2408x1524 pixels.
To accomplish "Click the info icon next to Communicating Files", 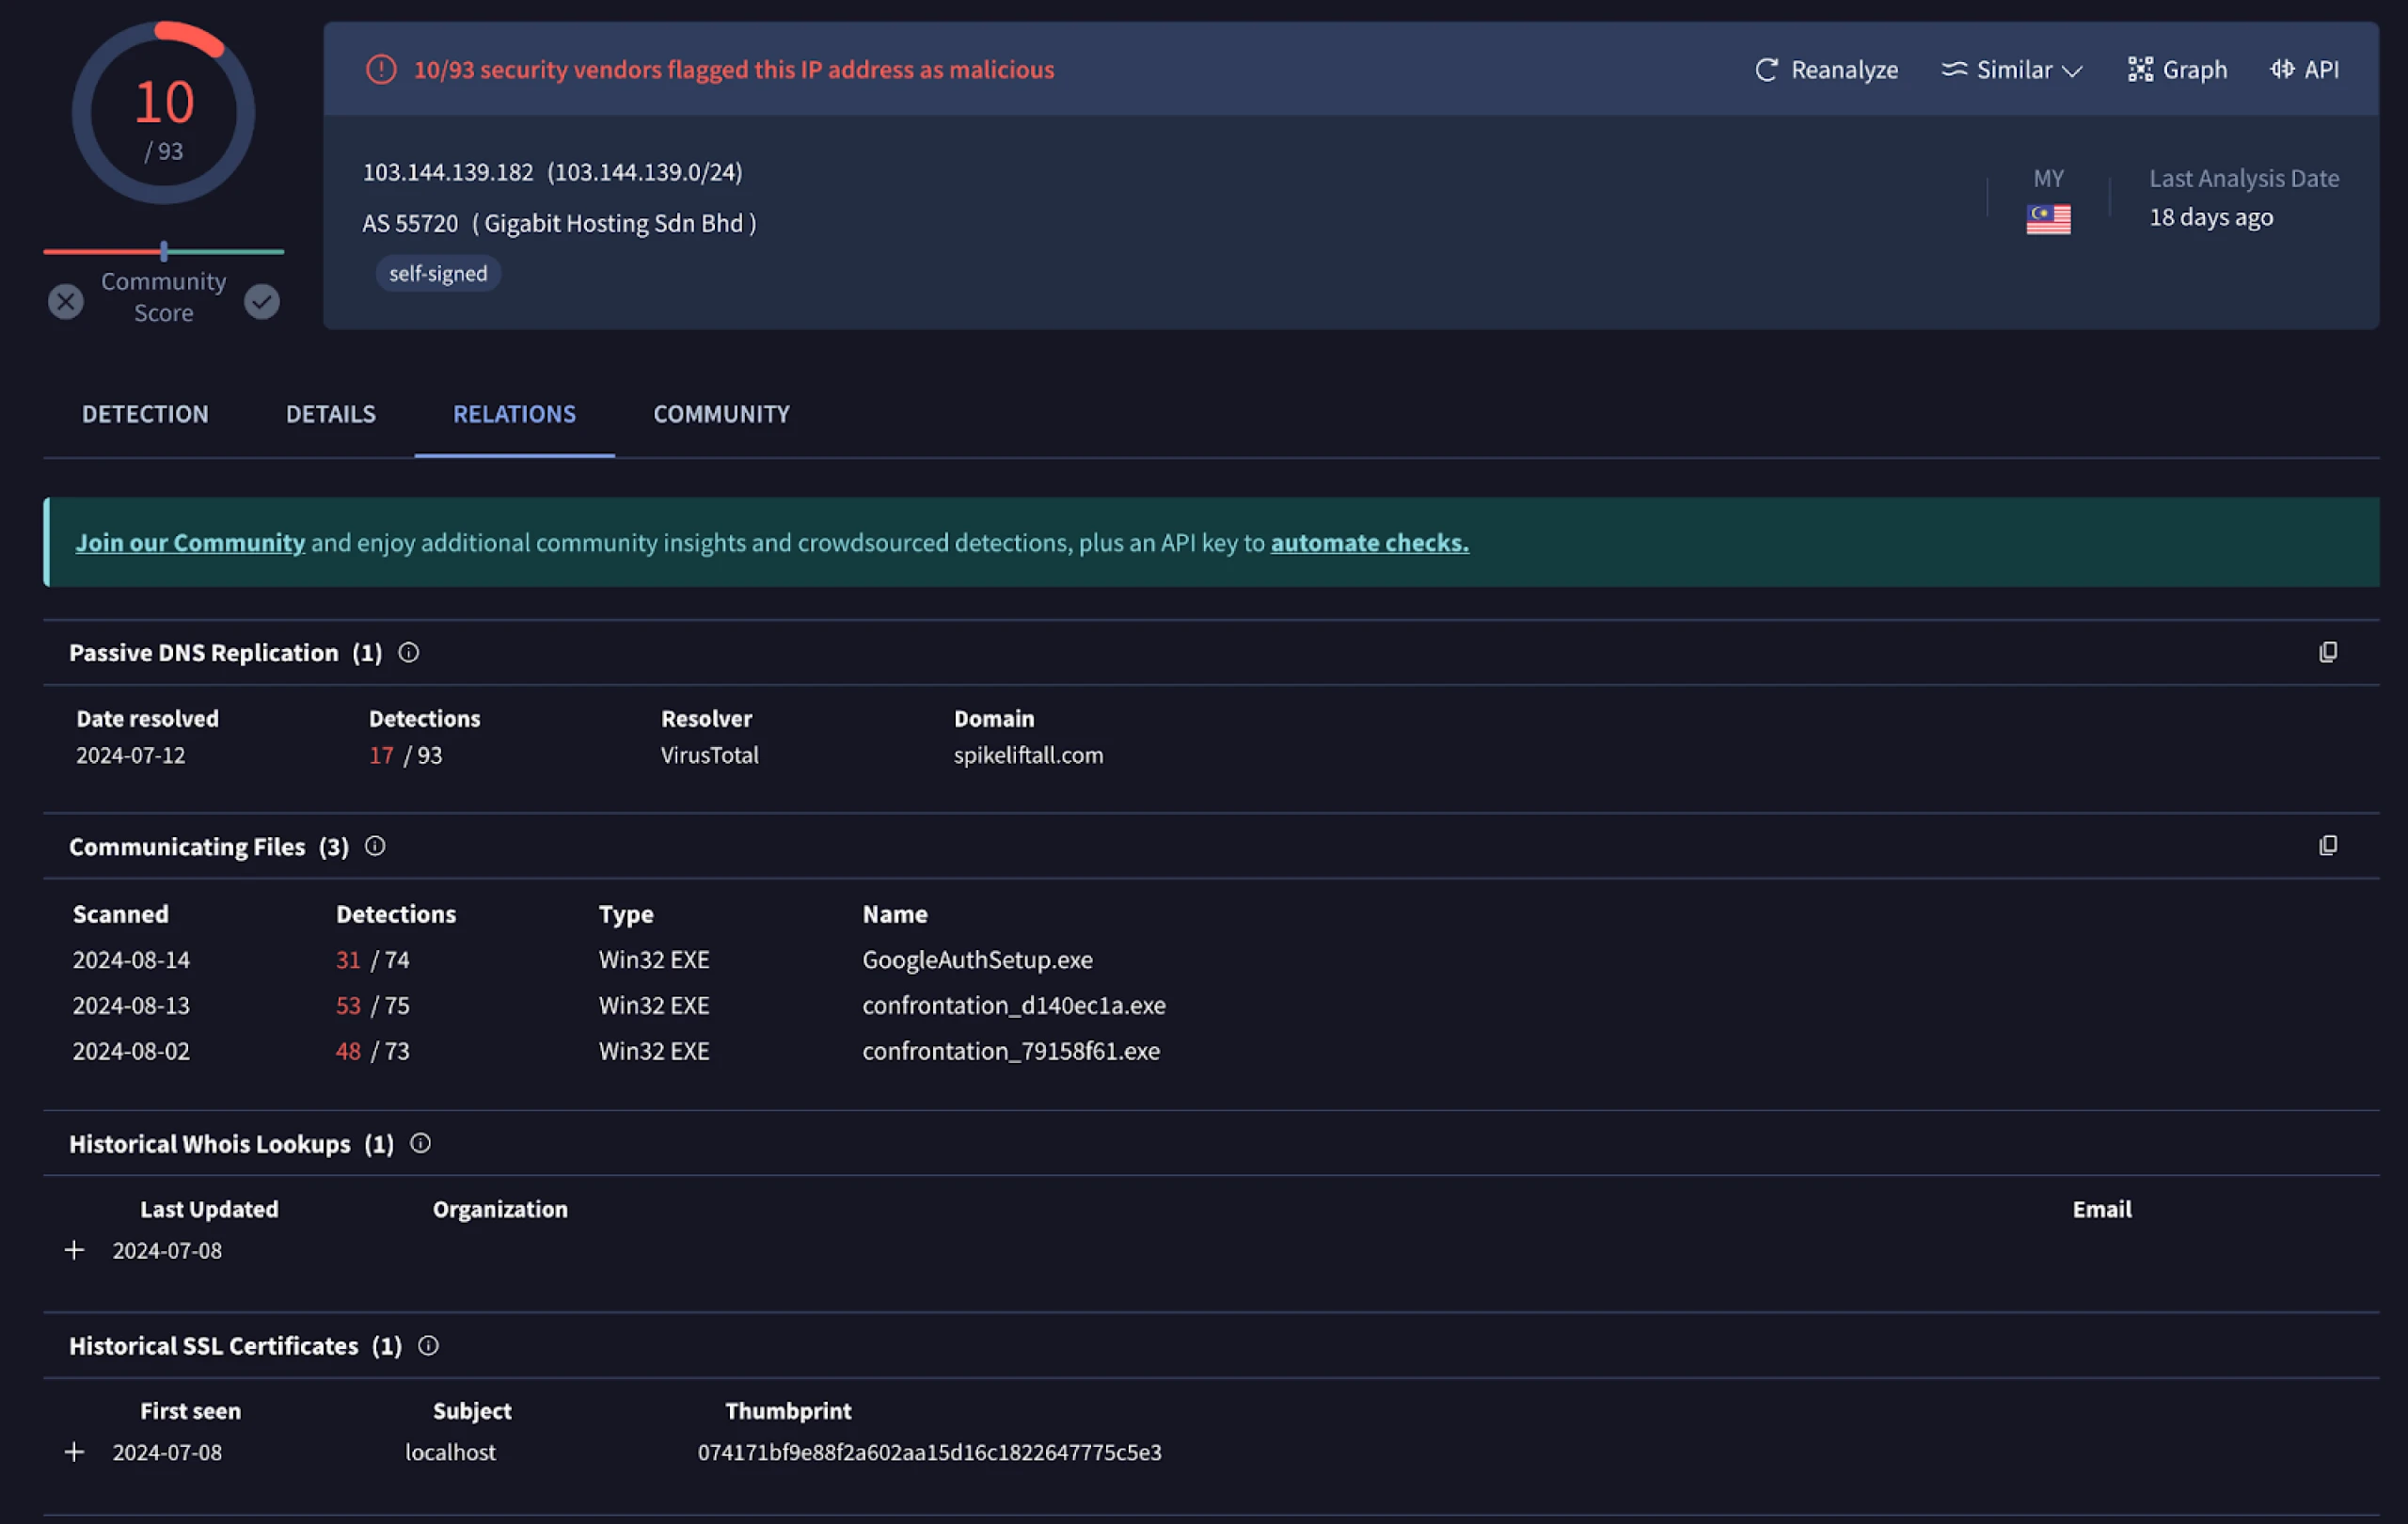I will pyautogui.click(x=373, y=847).
